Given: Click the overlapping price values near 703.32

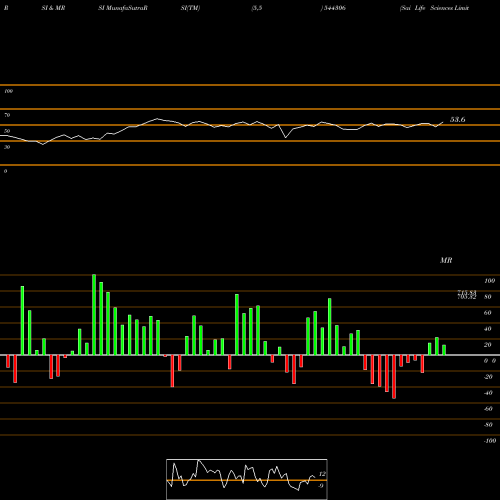Looking at the screenshot, I should [467, 295].
